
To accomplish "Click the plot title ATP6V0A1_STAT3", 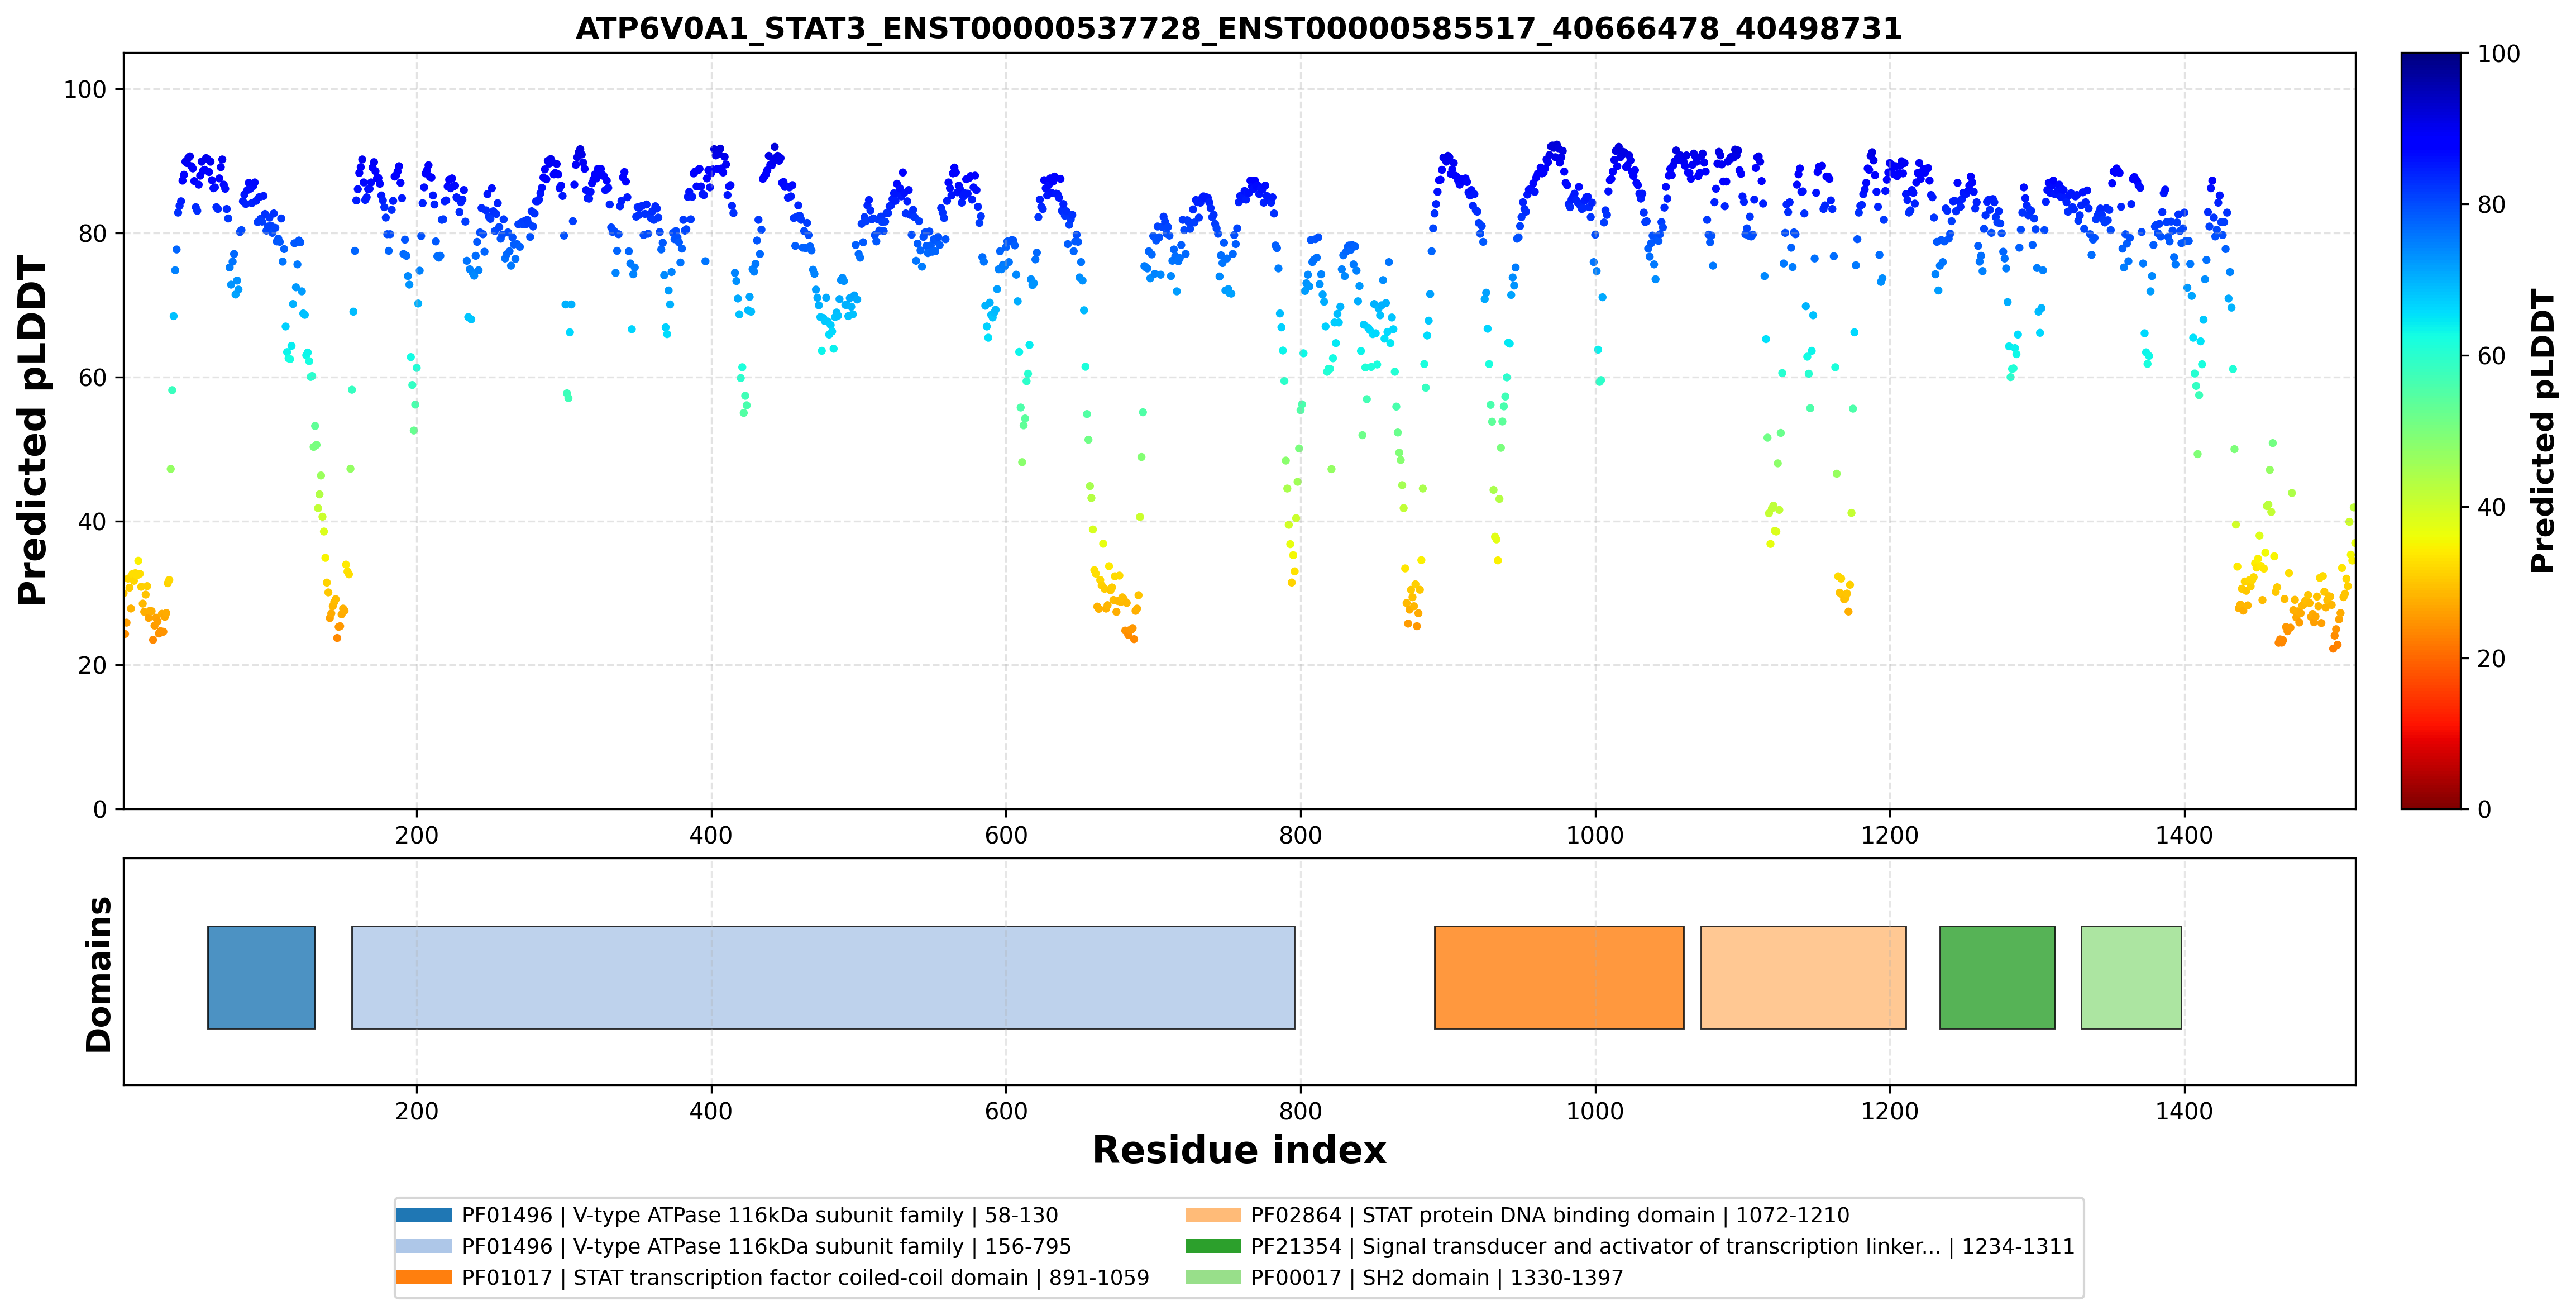I will click(1239, 28).
